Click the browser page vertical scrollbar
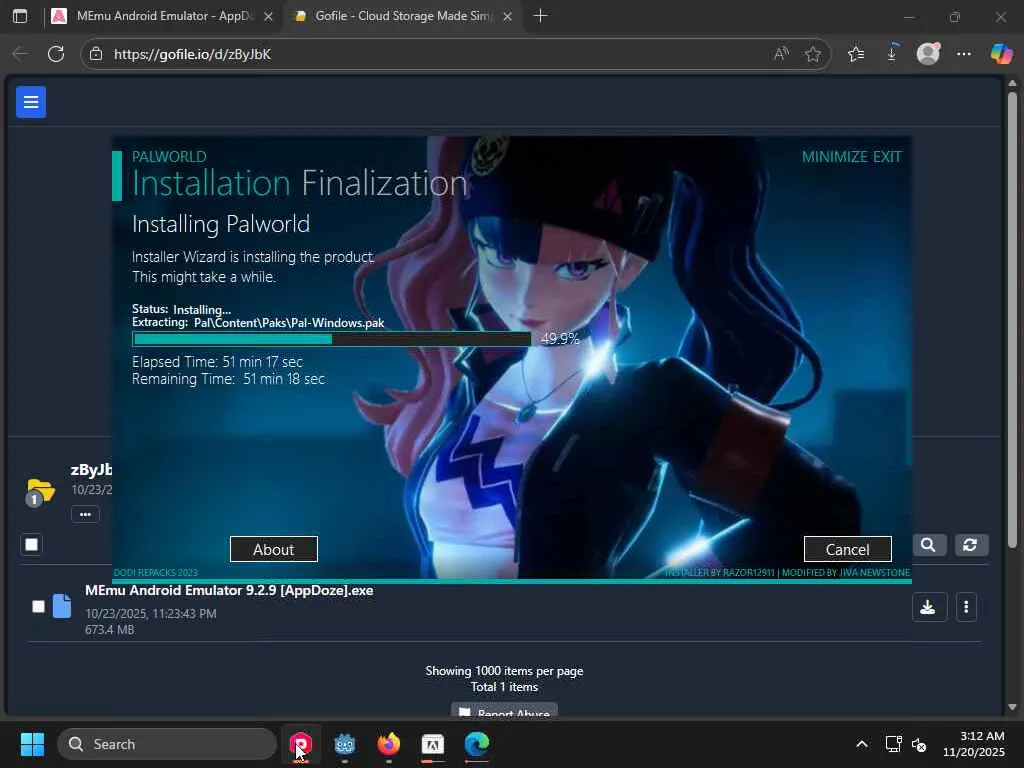 (x=1012, y=320)
